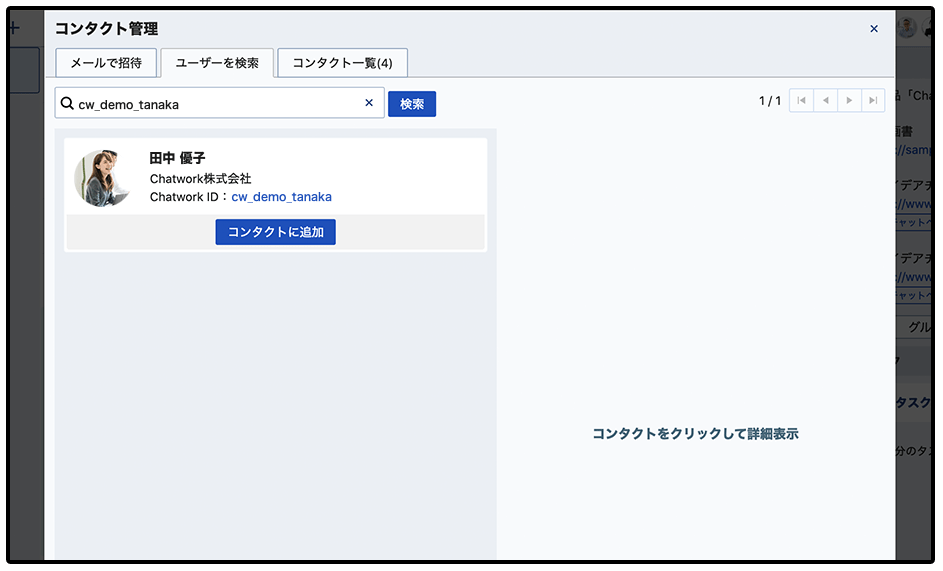Click the 1 / 1 page indicator

(x=769, y=101)
